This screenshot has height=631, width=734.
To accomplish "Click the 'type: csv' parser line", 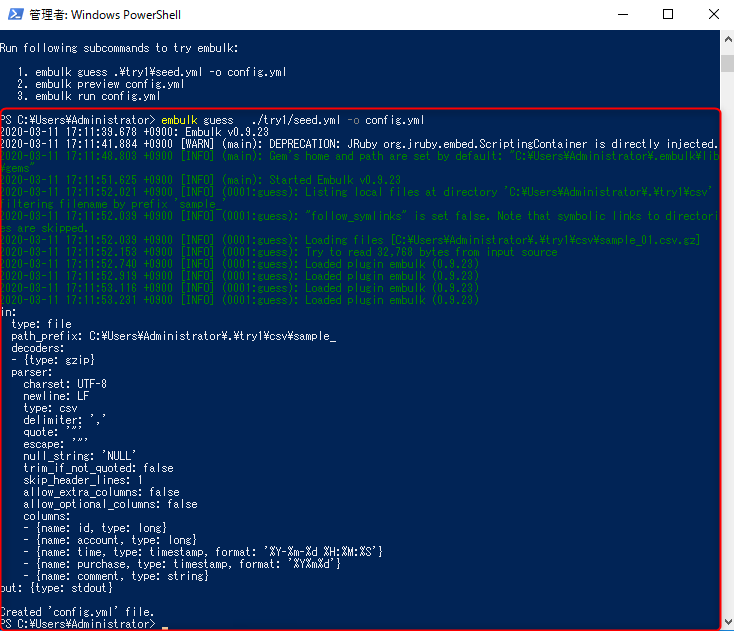I will pyautogui.click(x=50, y=408).
